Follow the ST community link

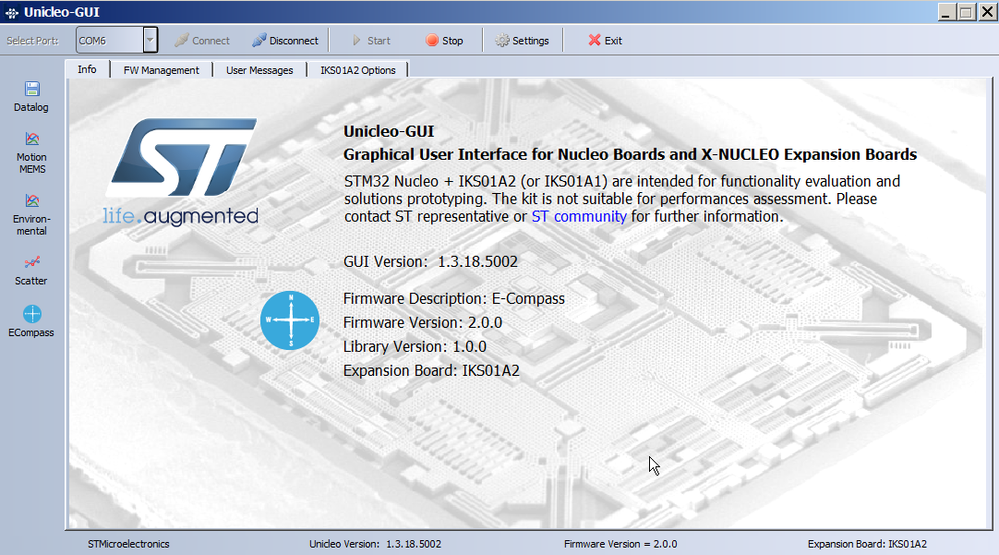tap(579, 217)
